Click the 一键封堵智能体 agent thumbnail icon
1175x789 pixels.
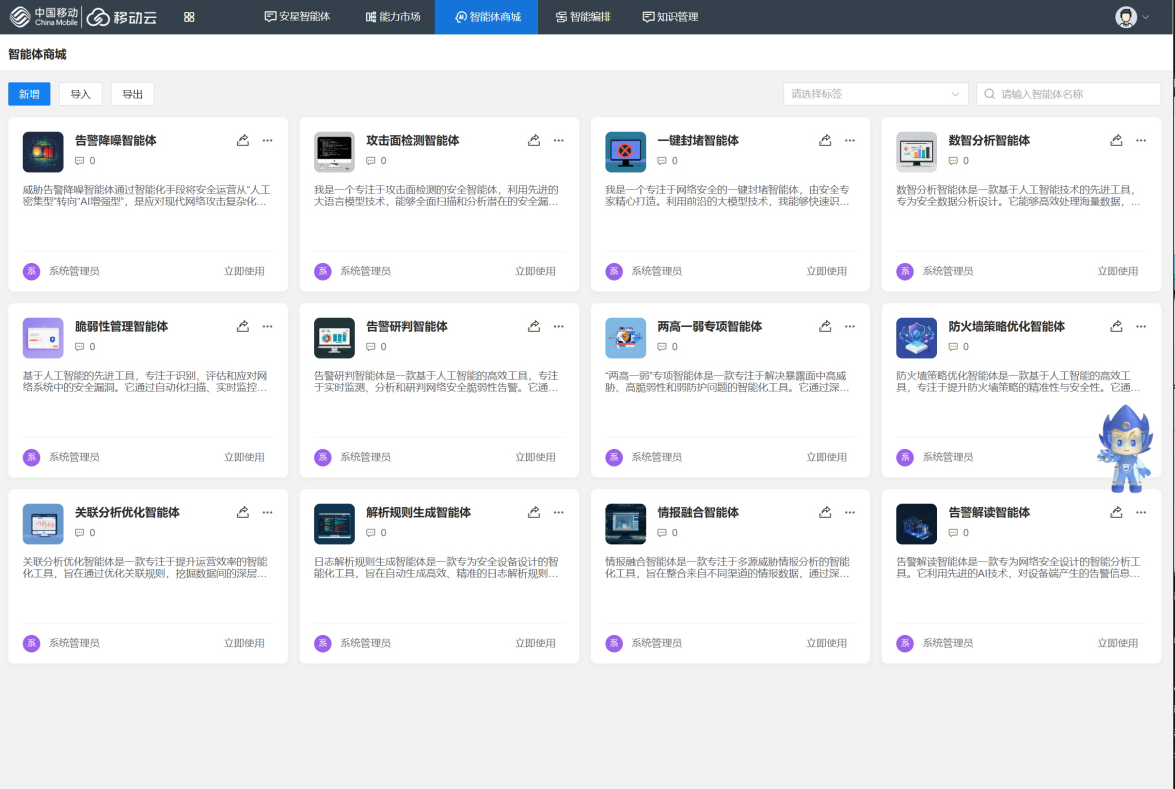click(625, 152)
